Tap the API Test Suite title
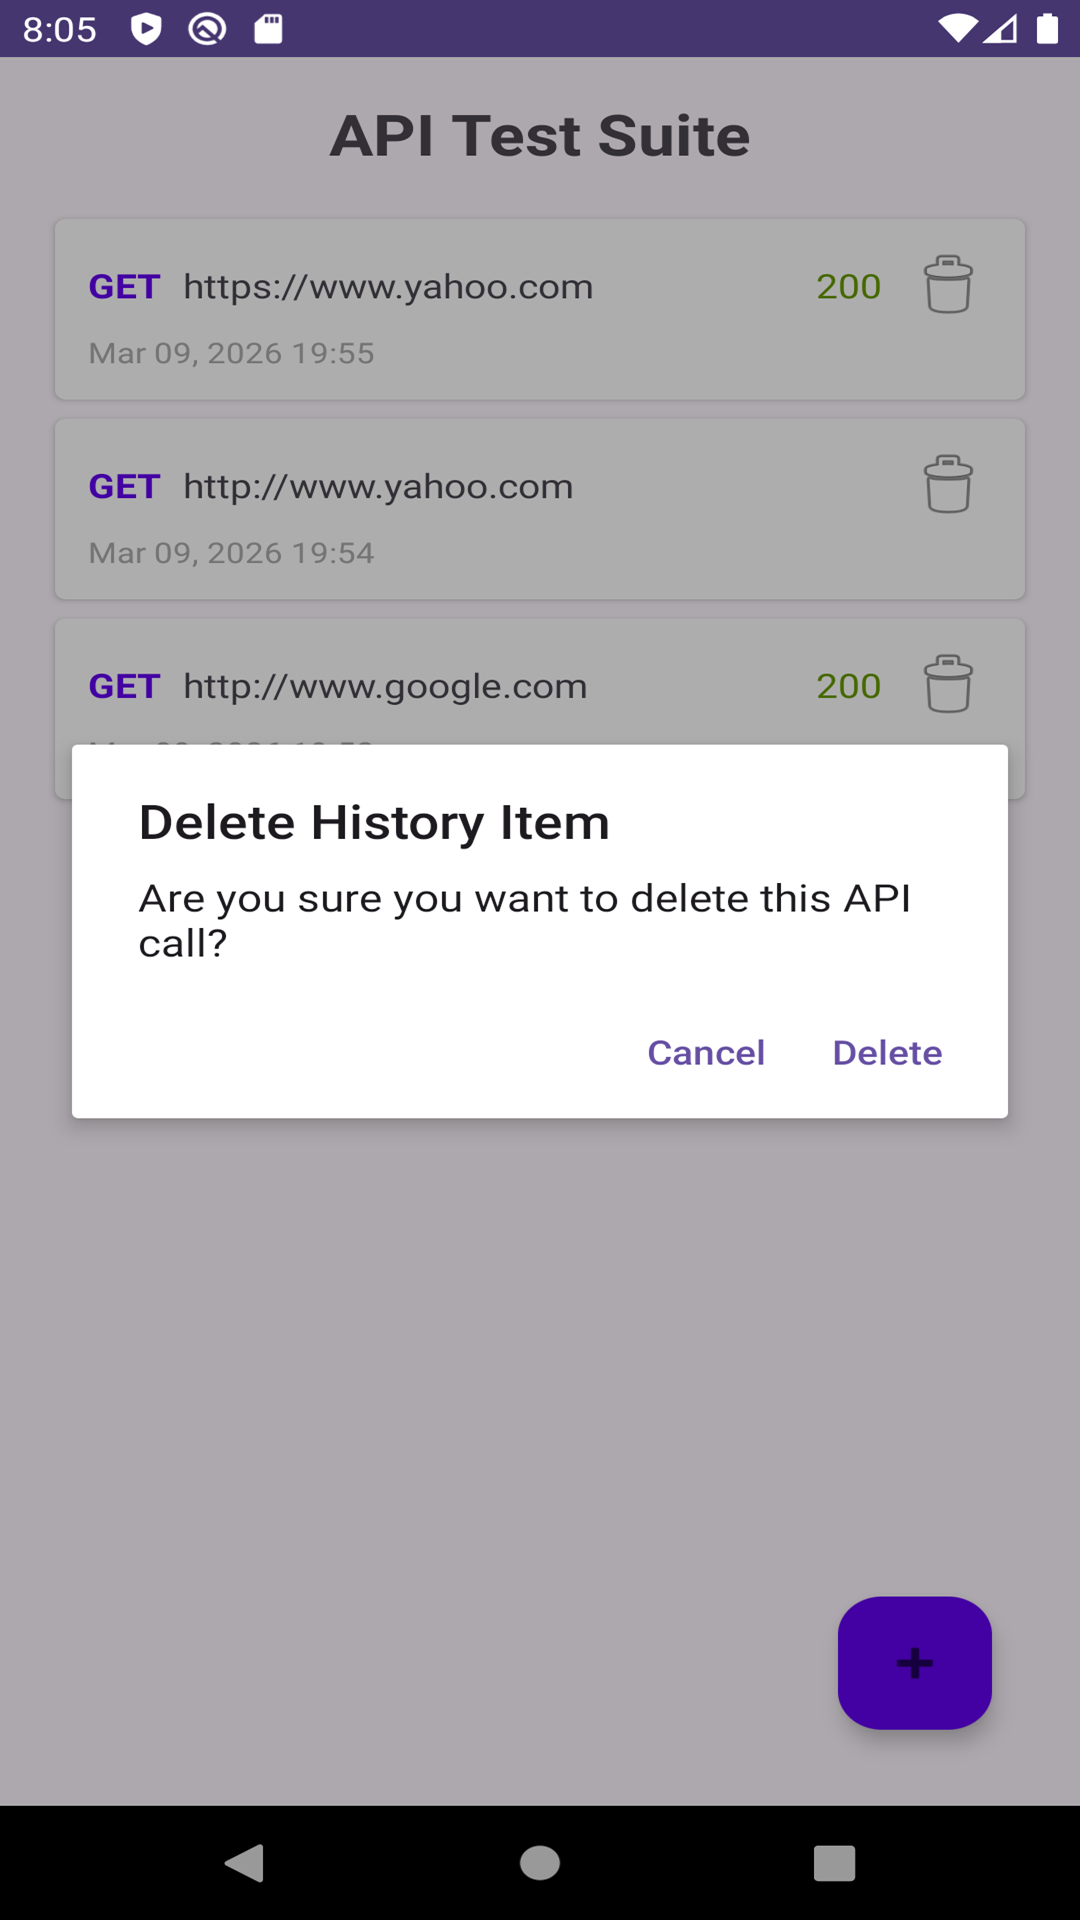The height and width of the screenshot is (1920, 1080). click(x=540, y=136)
